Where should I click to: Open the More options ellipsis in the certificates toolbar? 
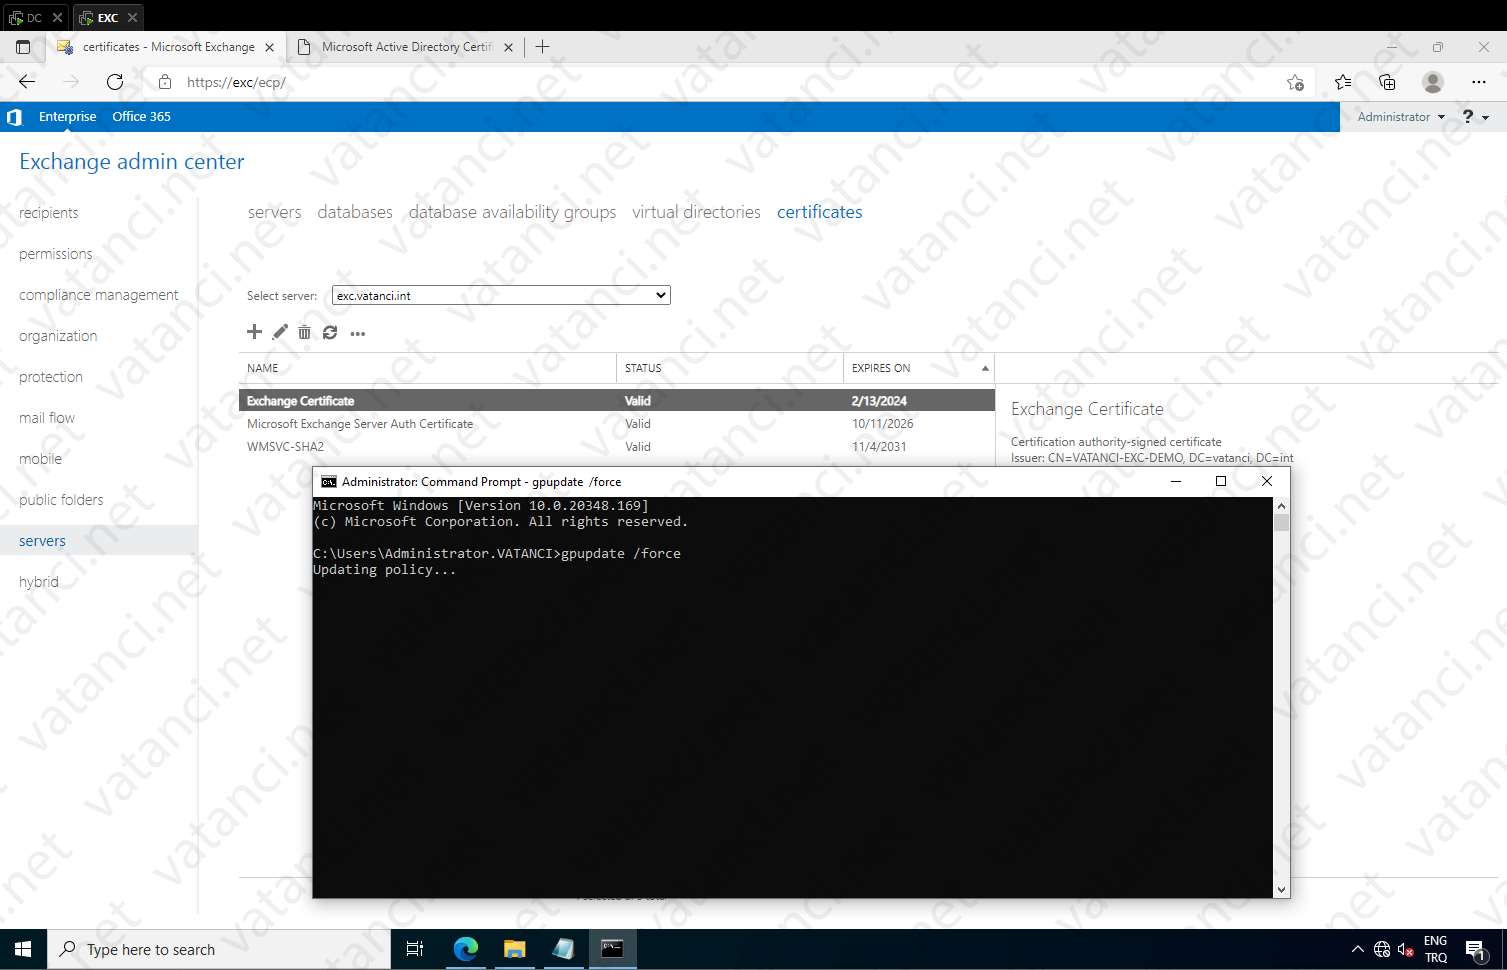click(358, 333)
